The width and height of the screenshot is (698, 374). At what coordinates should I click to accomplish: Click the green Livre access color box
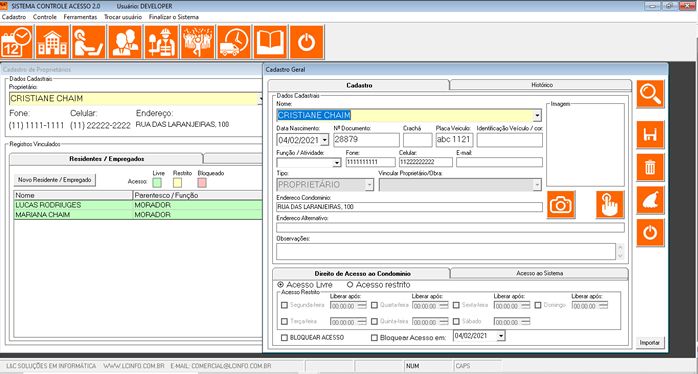tap(157, 182)
